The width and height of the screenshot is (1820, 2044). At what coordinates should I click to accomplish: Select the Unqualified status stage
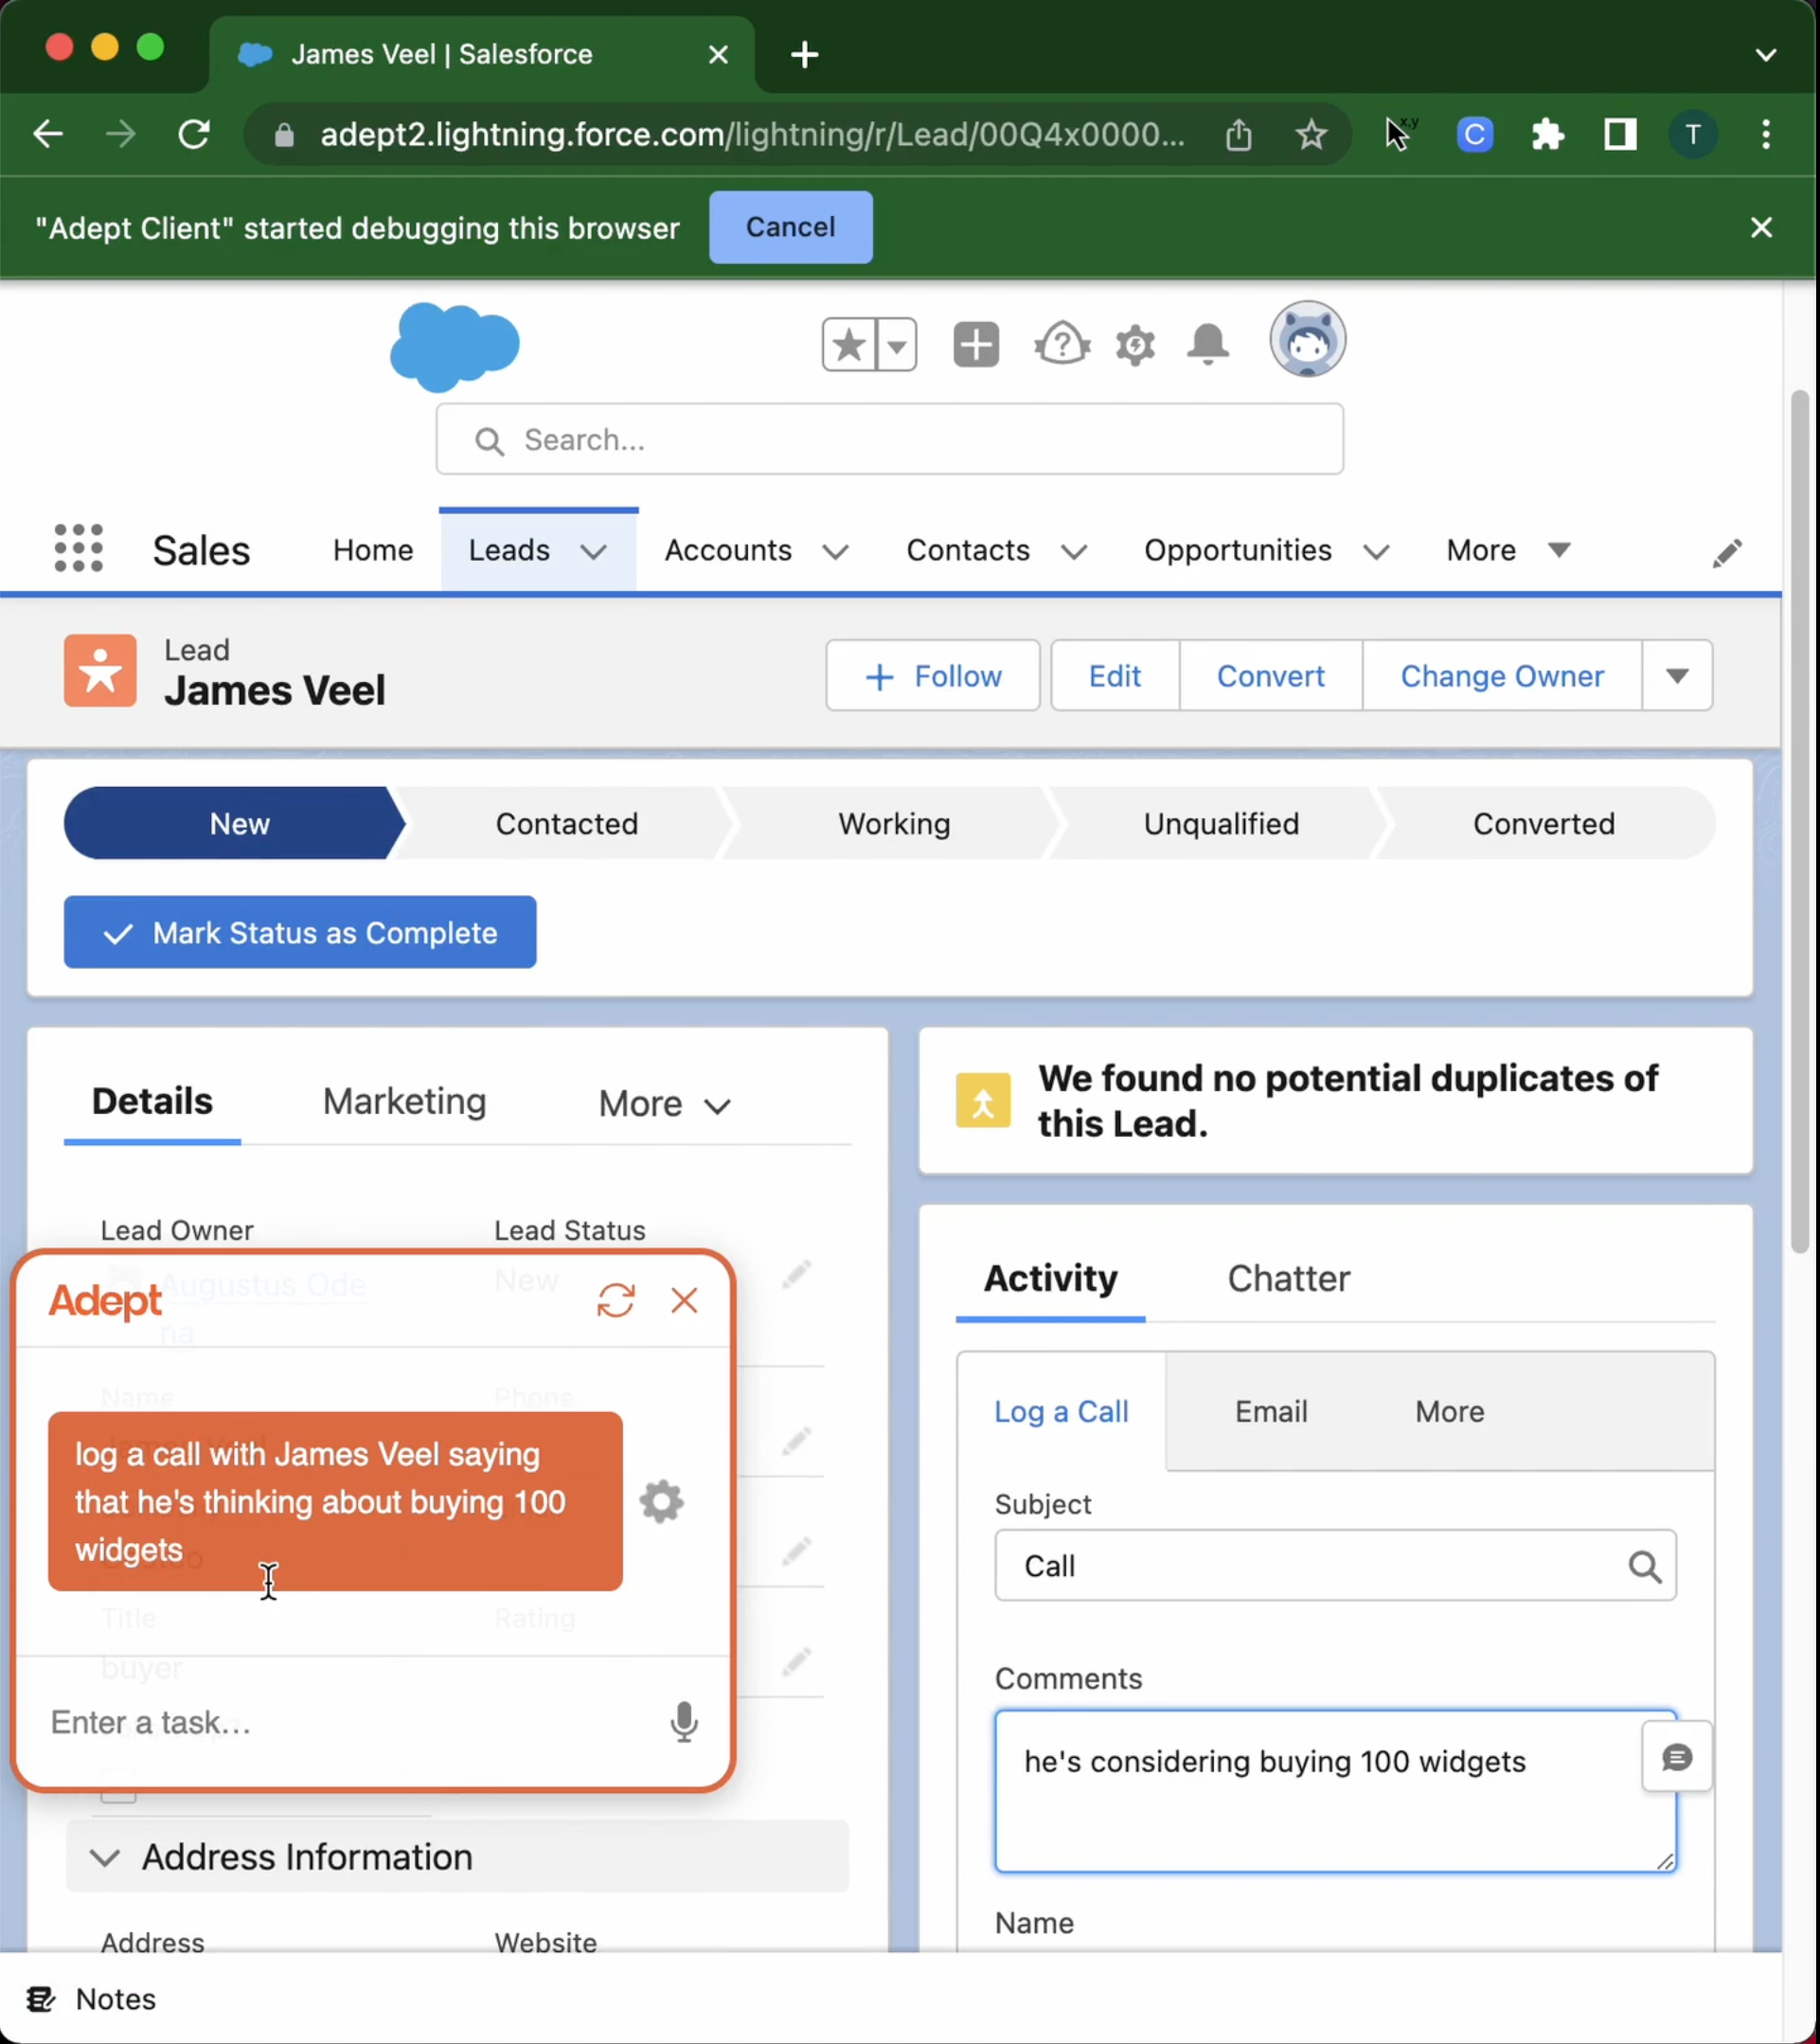tap(1221, 823)
